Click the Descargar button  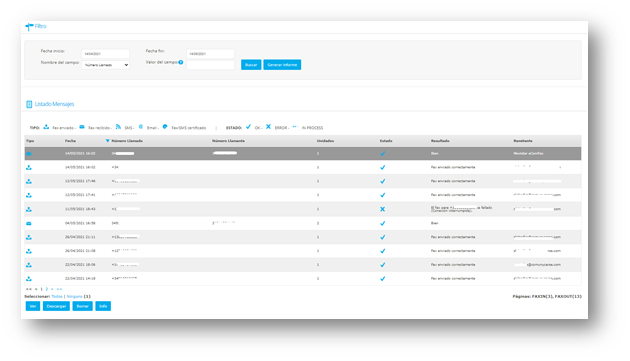[56, 306]
